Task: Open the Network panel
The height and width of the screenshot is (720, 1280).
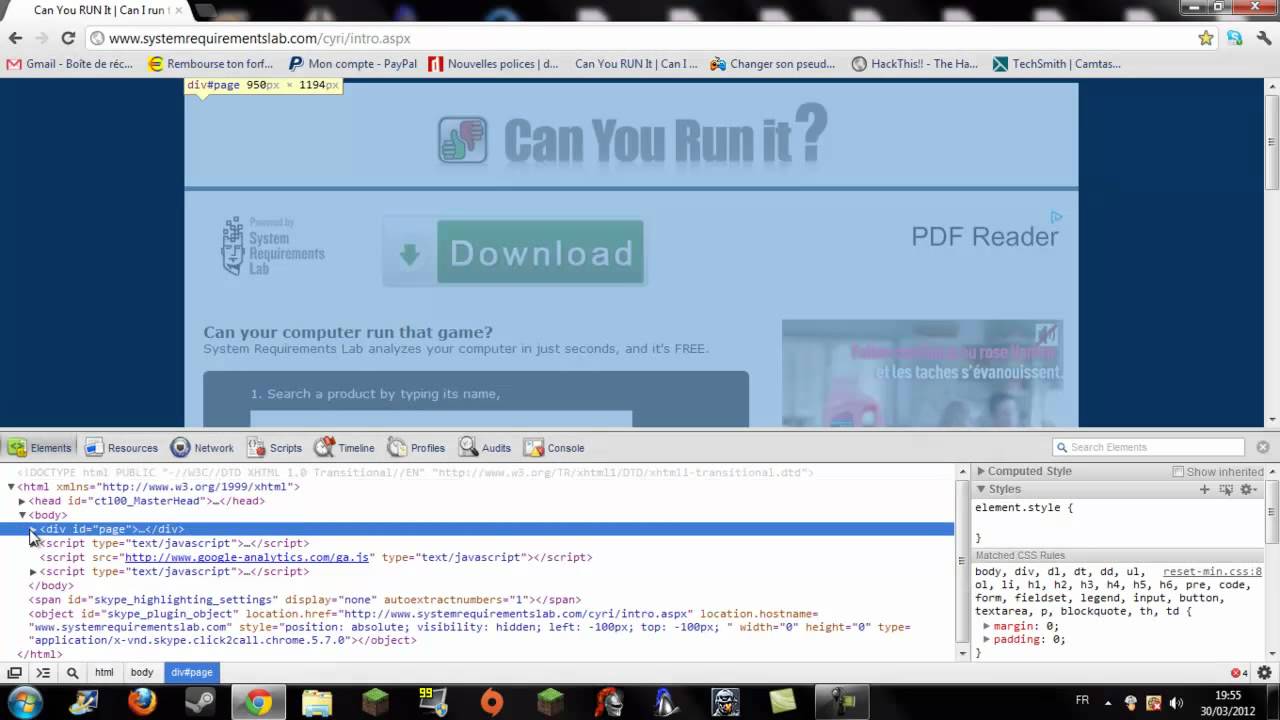Action: click(201, 447)
